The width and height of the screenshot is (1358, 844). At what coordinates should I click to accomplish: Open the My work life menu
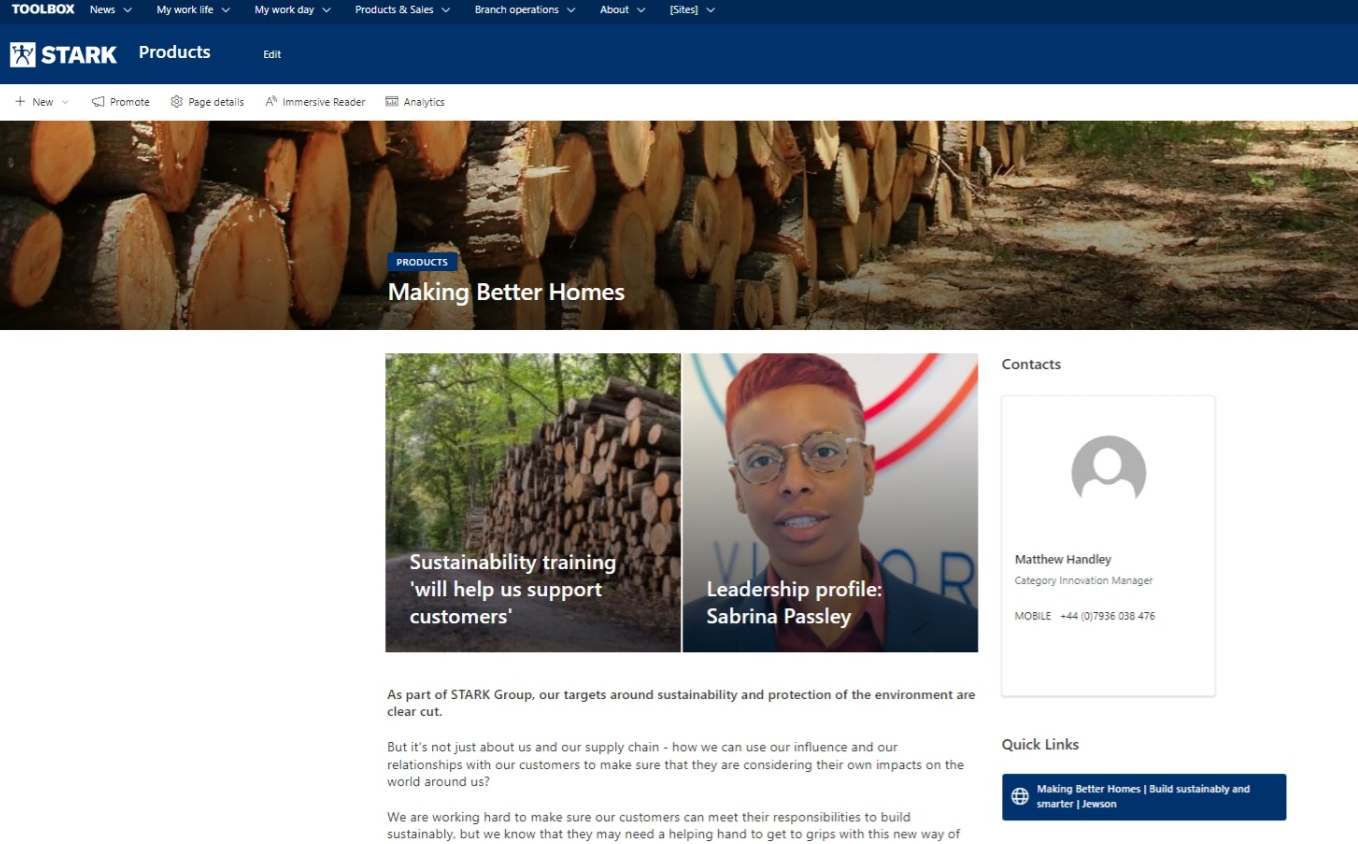point(185,10)
